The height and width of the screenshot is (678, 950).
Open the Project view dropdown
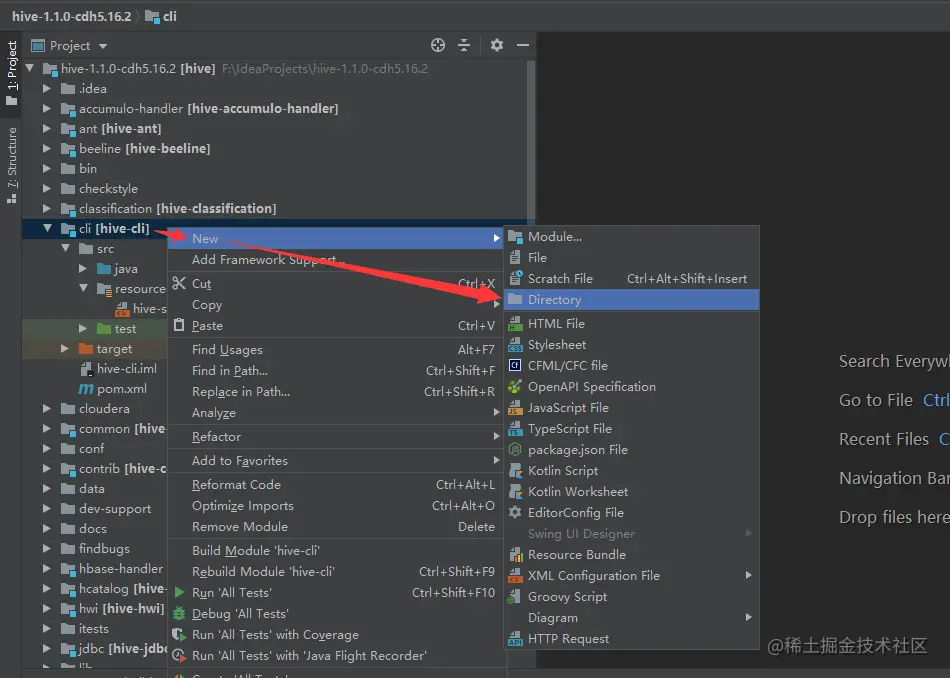click(x=103, y=46)
